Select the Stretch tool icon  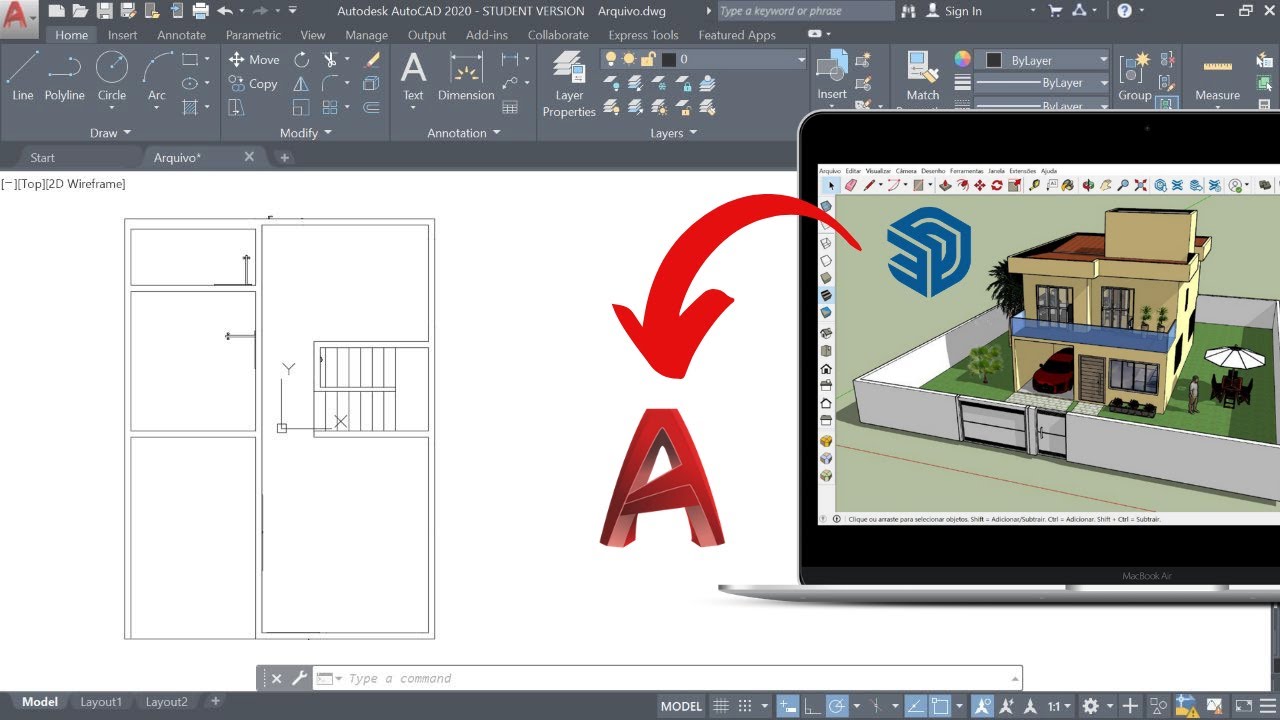(x=236, y=107)
